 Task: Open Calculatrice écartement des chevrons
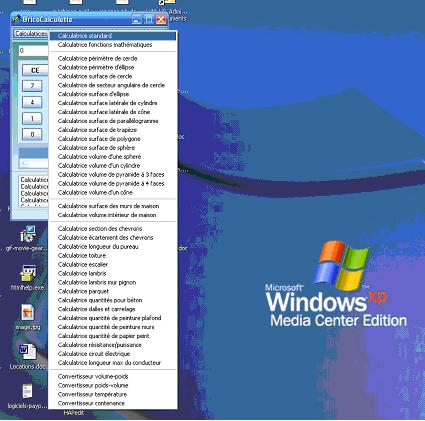[x=113, y=238]
